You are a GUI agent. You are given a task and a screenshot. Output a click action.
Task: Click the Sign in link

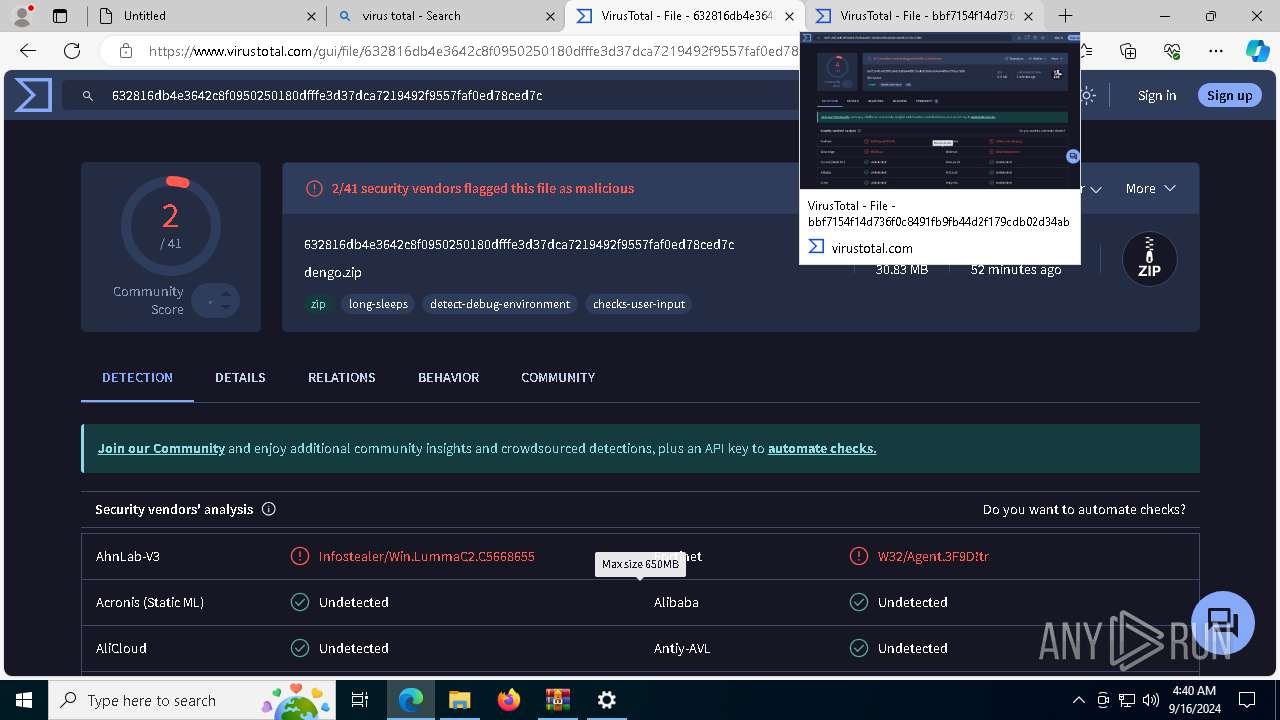click(x=1157, y=96)
